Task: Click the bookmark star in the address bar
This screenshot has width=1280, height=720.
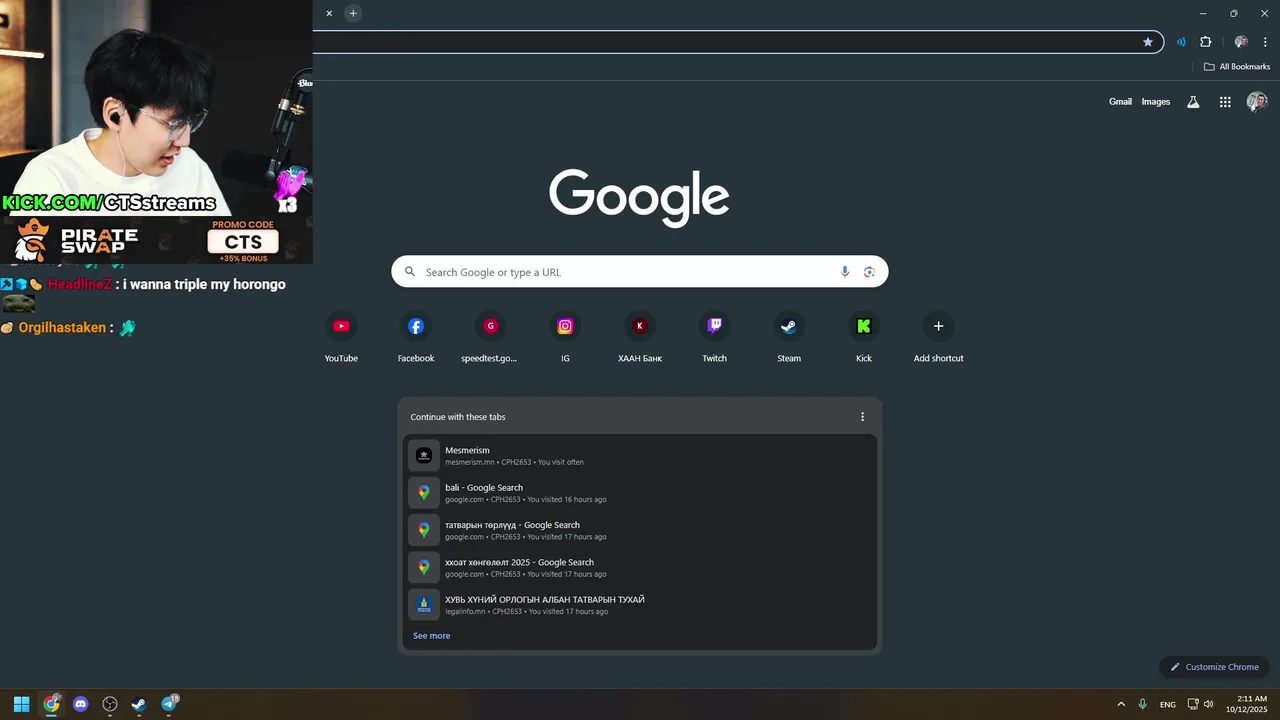Action: tap(1148, 42)
